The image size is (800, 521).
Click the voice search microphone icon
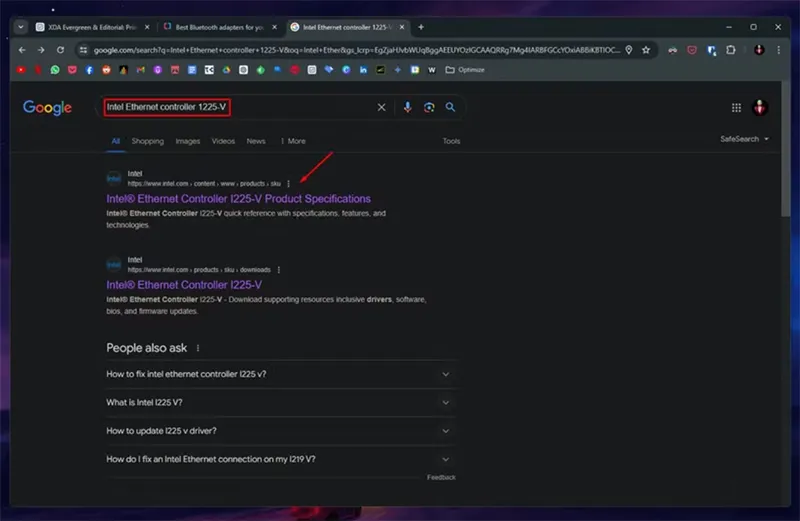(407, 107)
